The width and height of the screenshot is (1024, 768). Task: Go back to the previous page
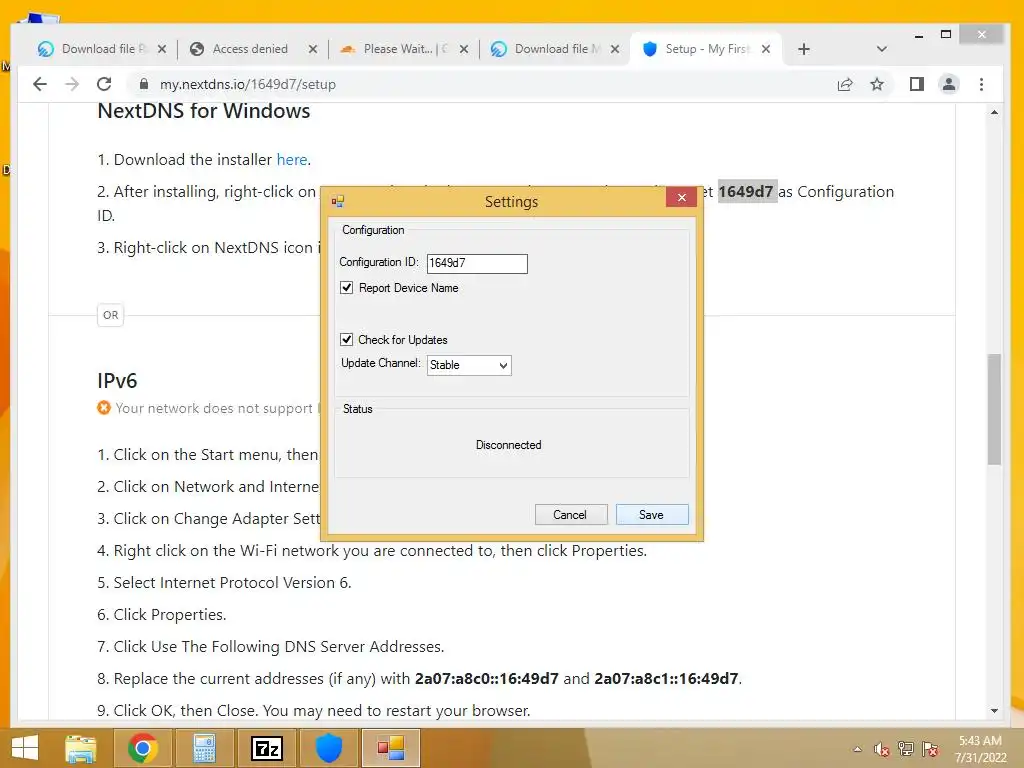pyautogui.click(x=40, y=84)
